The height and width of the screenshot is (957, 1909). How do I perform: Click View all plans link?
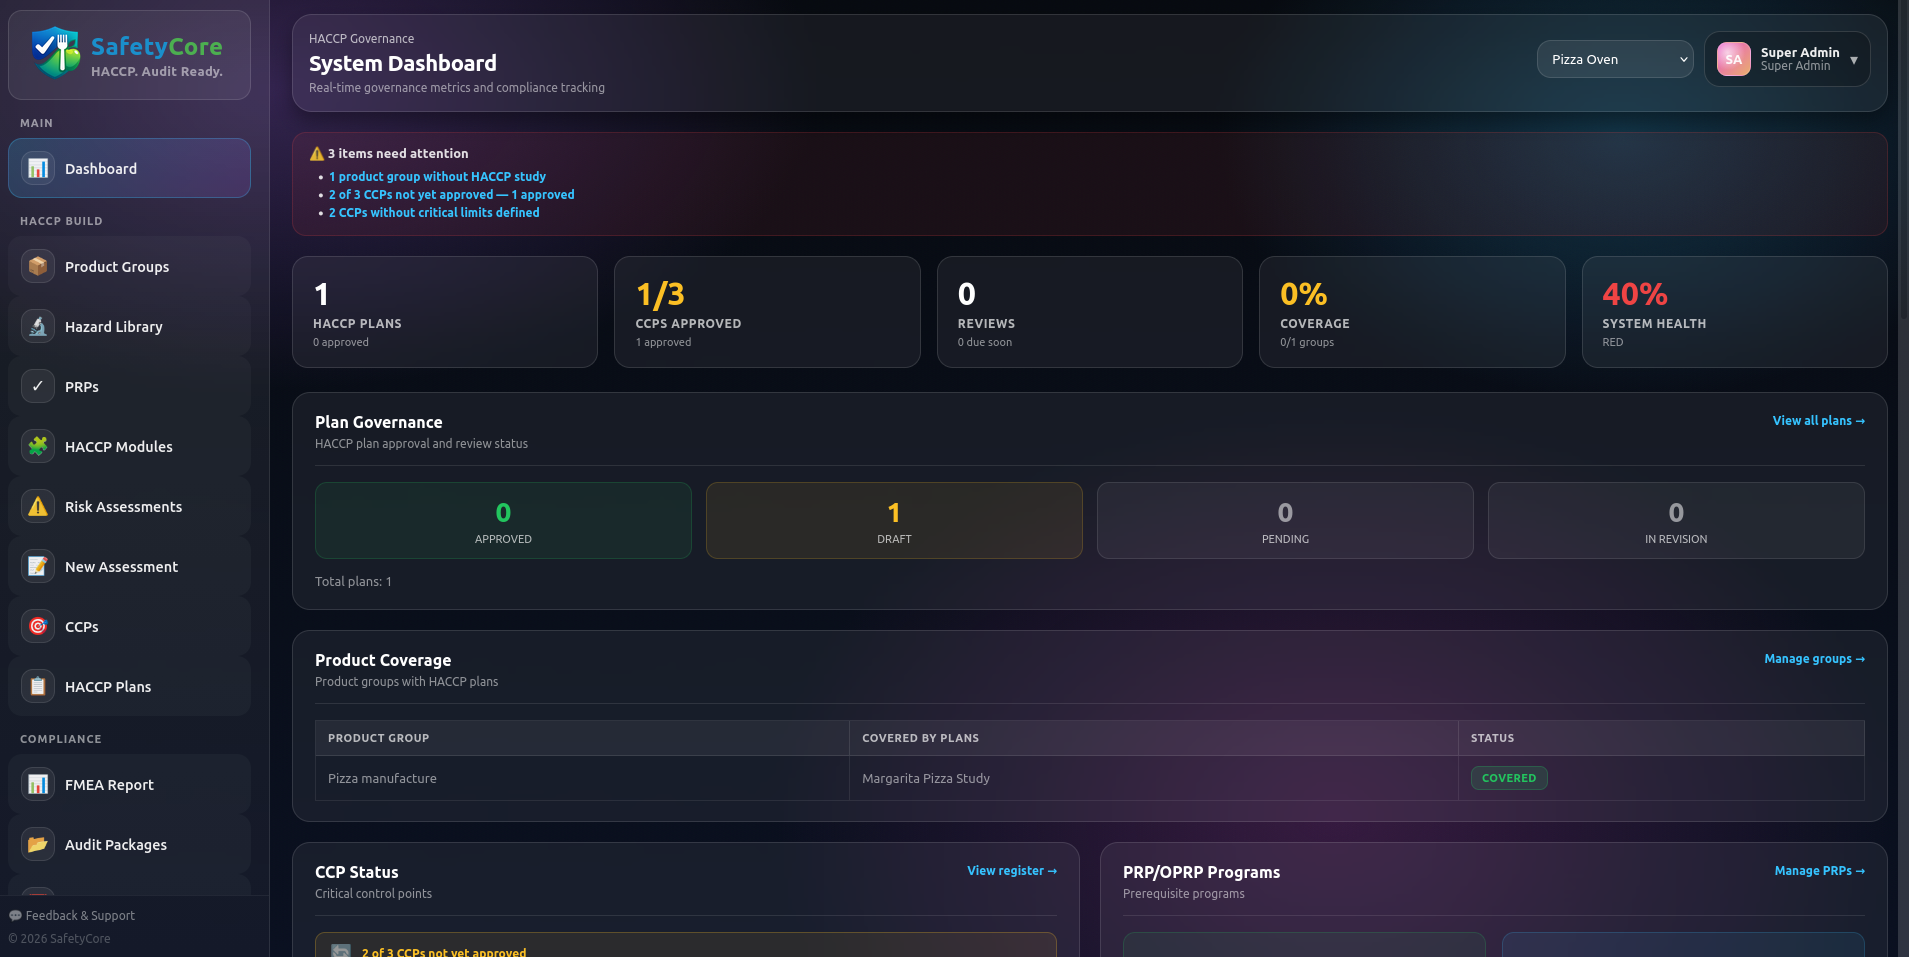tap(1818, 421)
